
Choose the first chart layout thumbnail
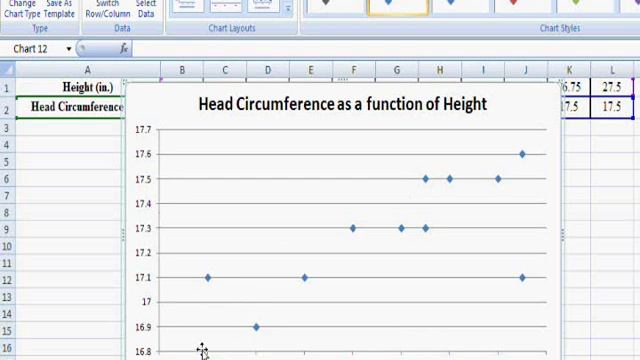coord(187,6)
